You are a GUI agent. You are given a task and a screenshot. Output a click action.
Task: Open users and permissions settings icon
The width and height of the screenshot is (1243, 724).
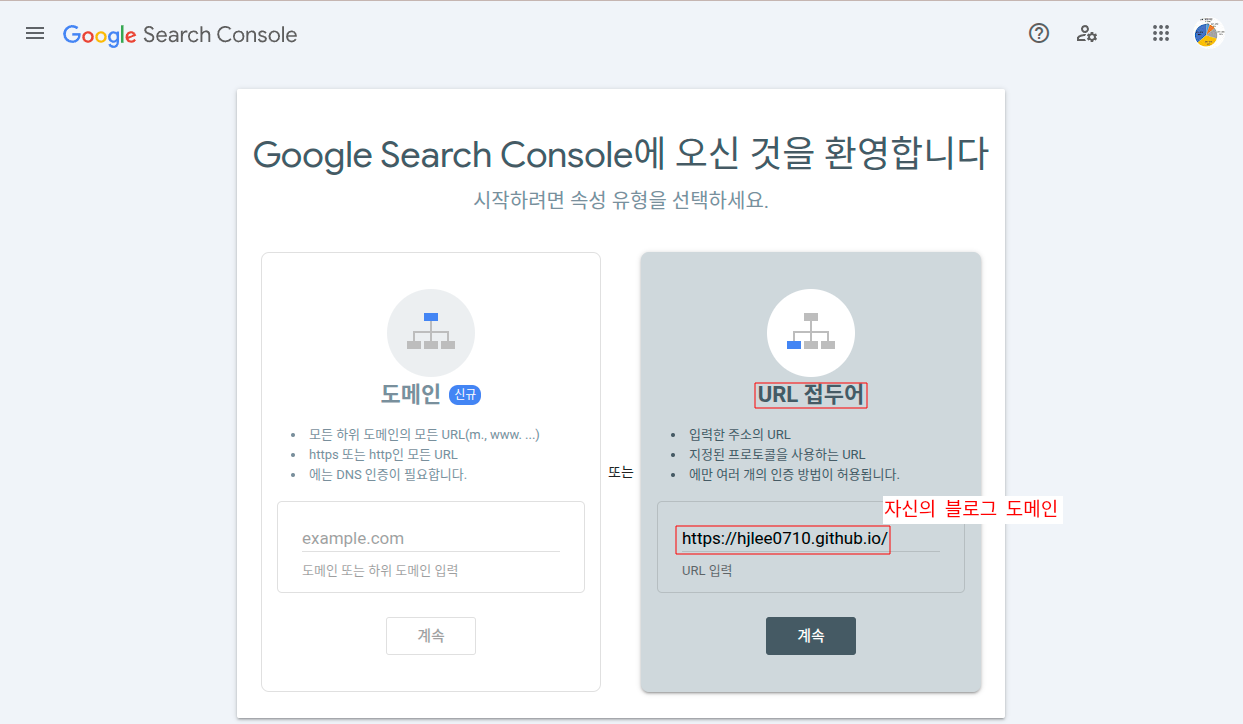pos(1087,33)
